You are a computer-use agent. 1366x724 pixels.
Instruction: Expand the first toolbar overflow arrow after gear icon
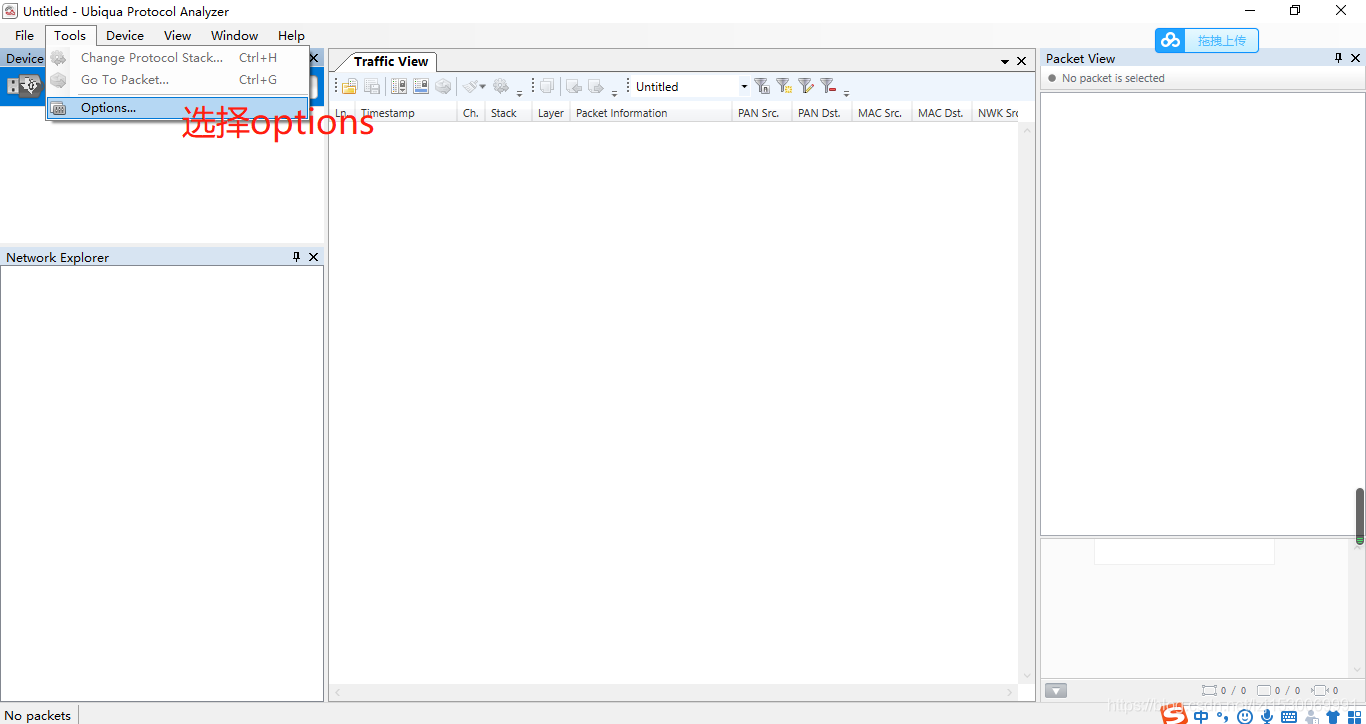pos(519,94)
